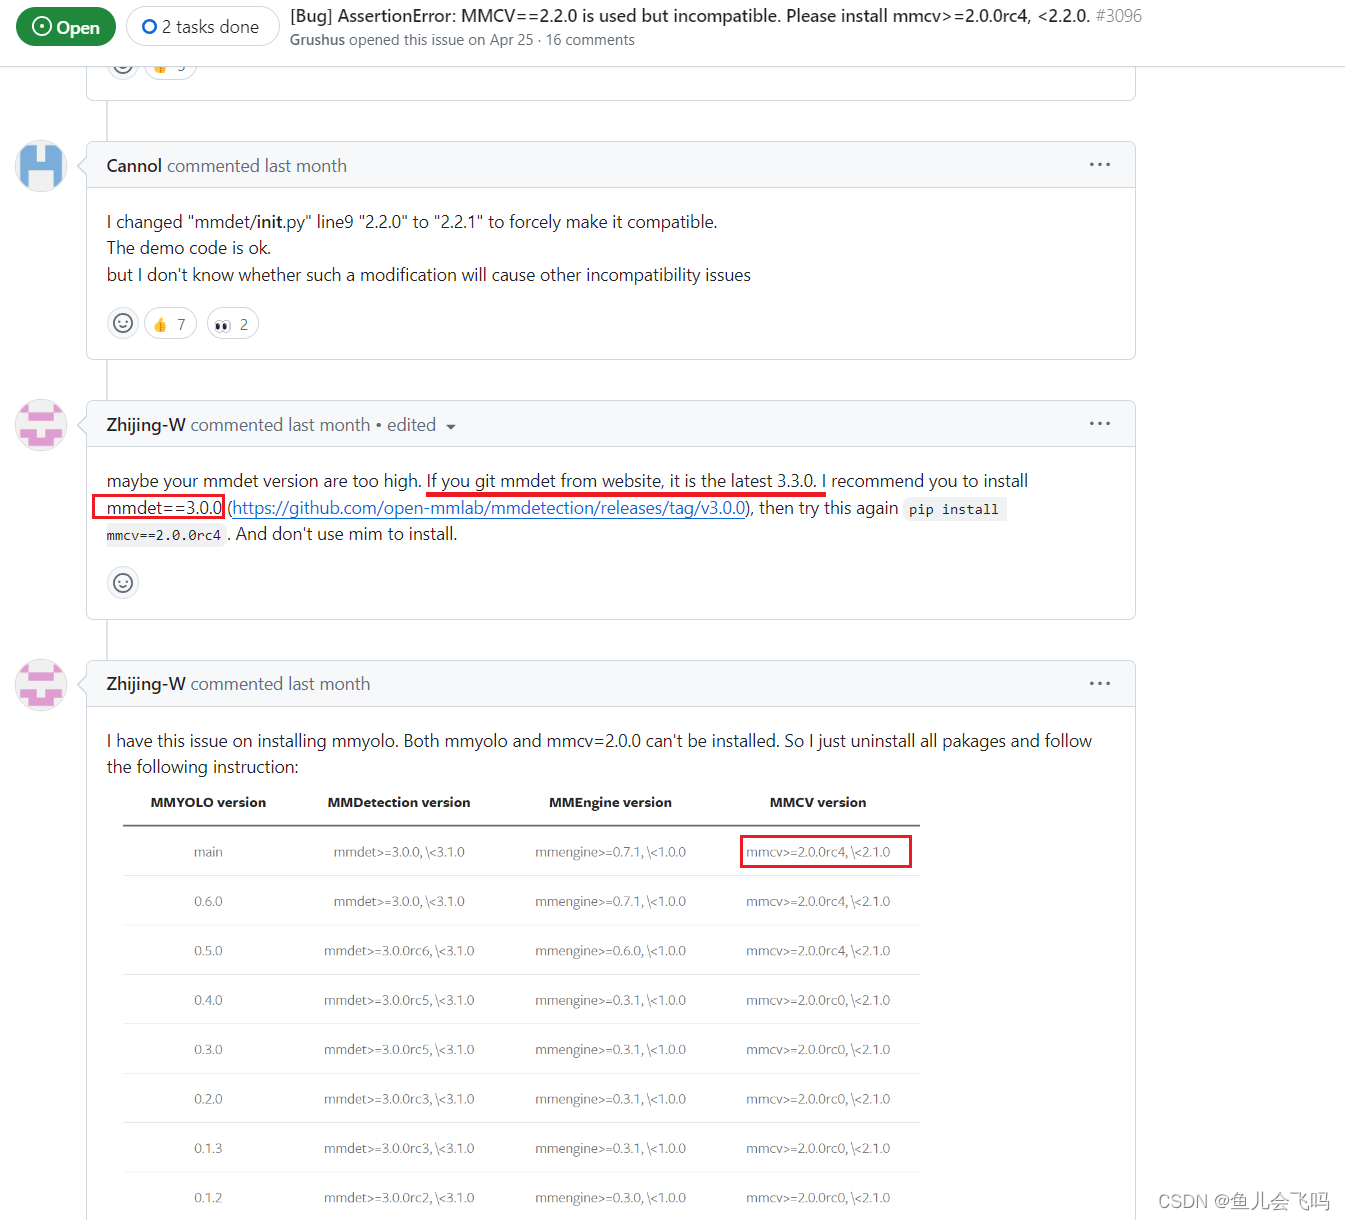The width and height of the screenshot is (1345, 1220).
Task: Toggle the thumbs-up reaction on the topmost comment
Action: tap(170, 64)
